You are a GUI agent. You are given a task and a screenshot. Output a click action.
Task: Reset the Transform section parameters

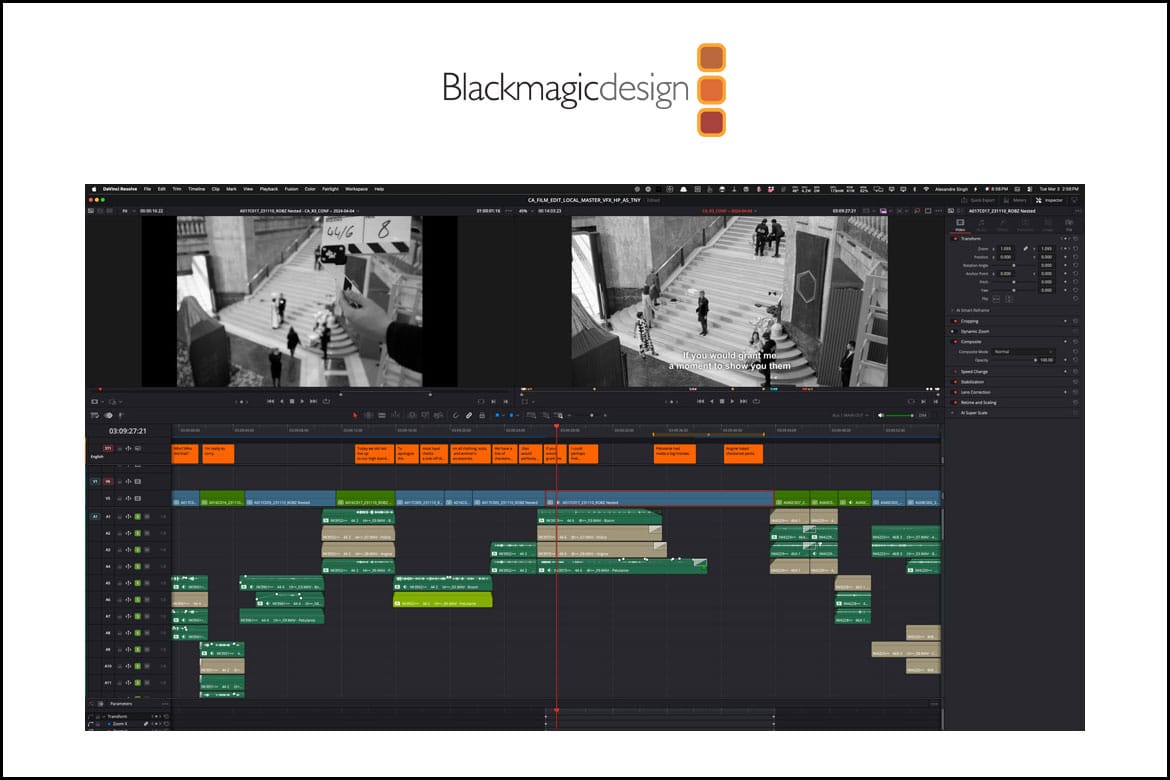(1075, 238)
